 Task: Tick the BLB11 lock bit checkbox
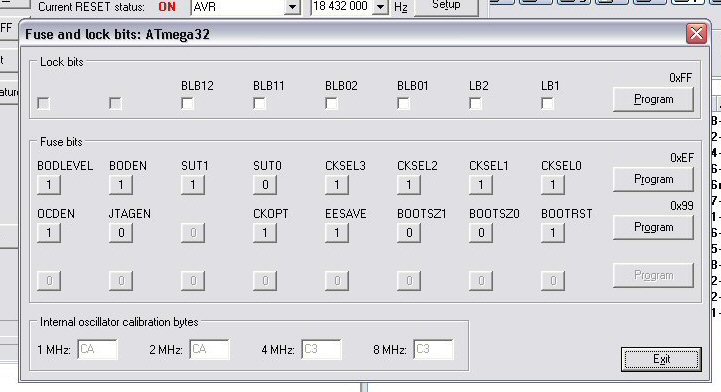[259, 103]
